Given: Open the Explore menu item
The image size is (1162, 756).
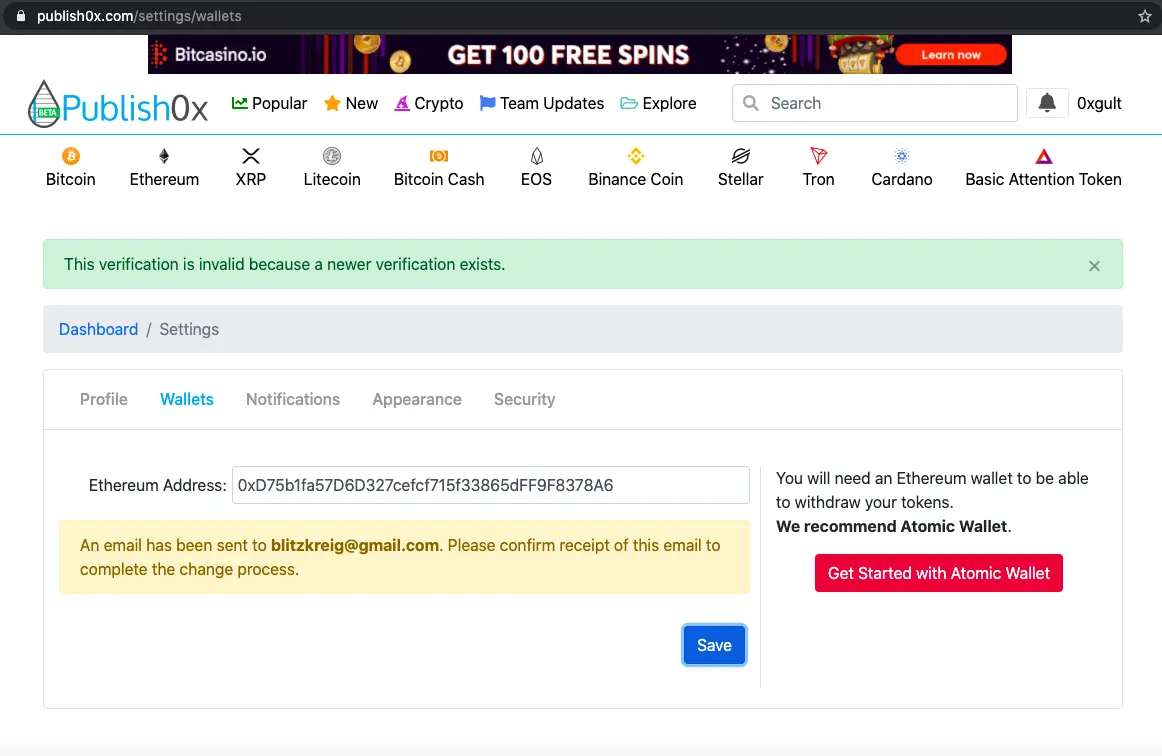Looking at the screenshot, I should (658, 103).
